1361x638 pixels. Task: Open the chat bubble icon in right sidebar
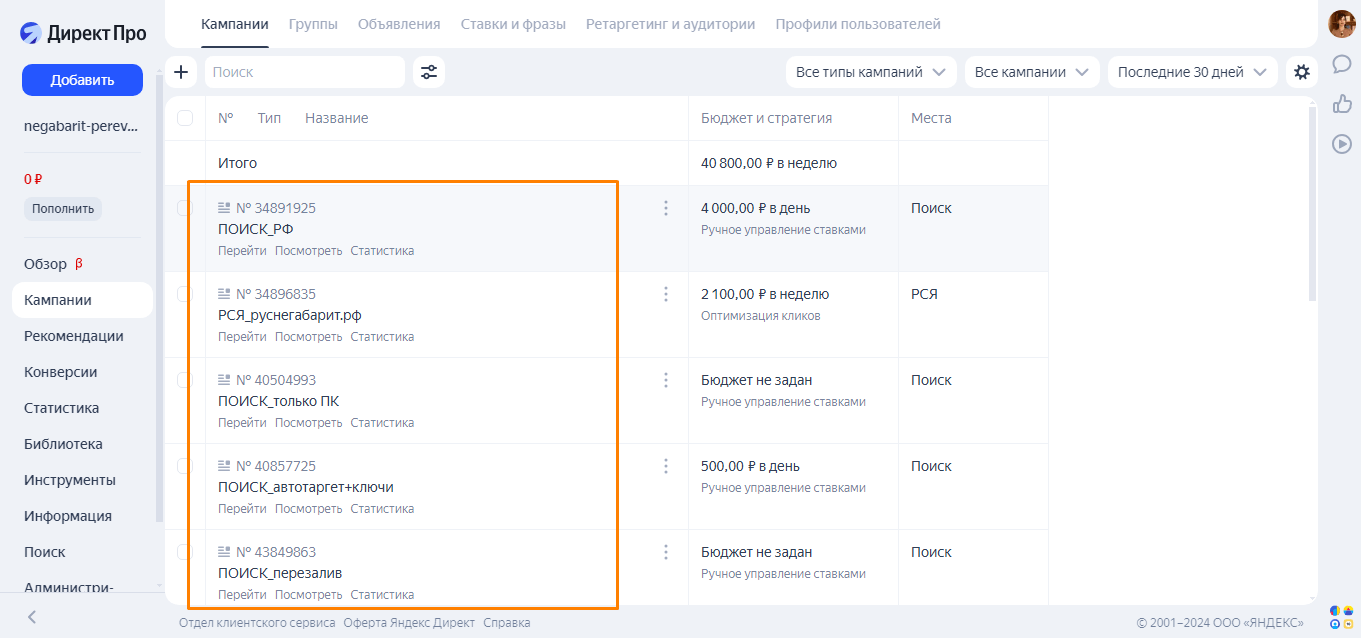tap(1342, 64)
